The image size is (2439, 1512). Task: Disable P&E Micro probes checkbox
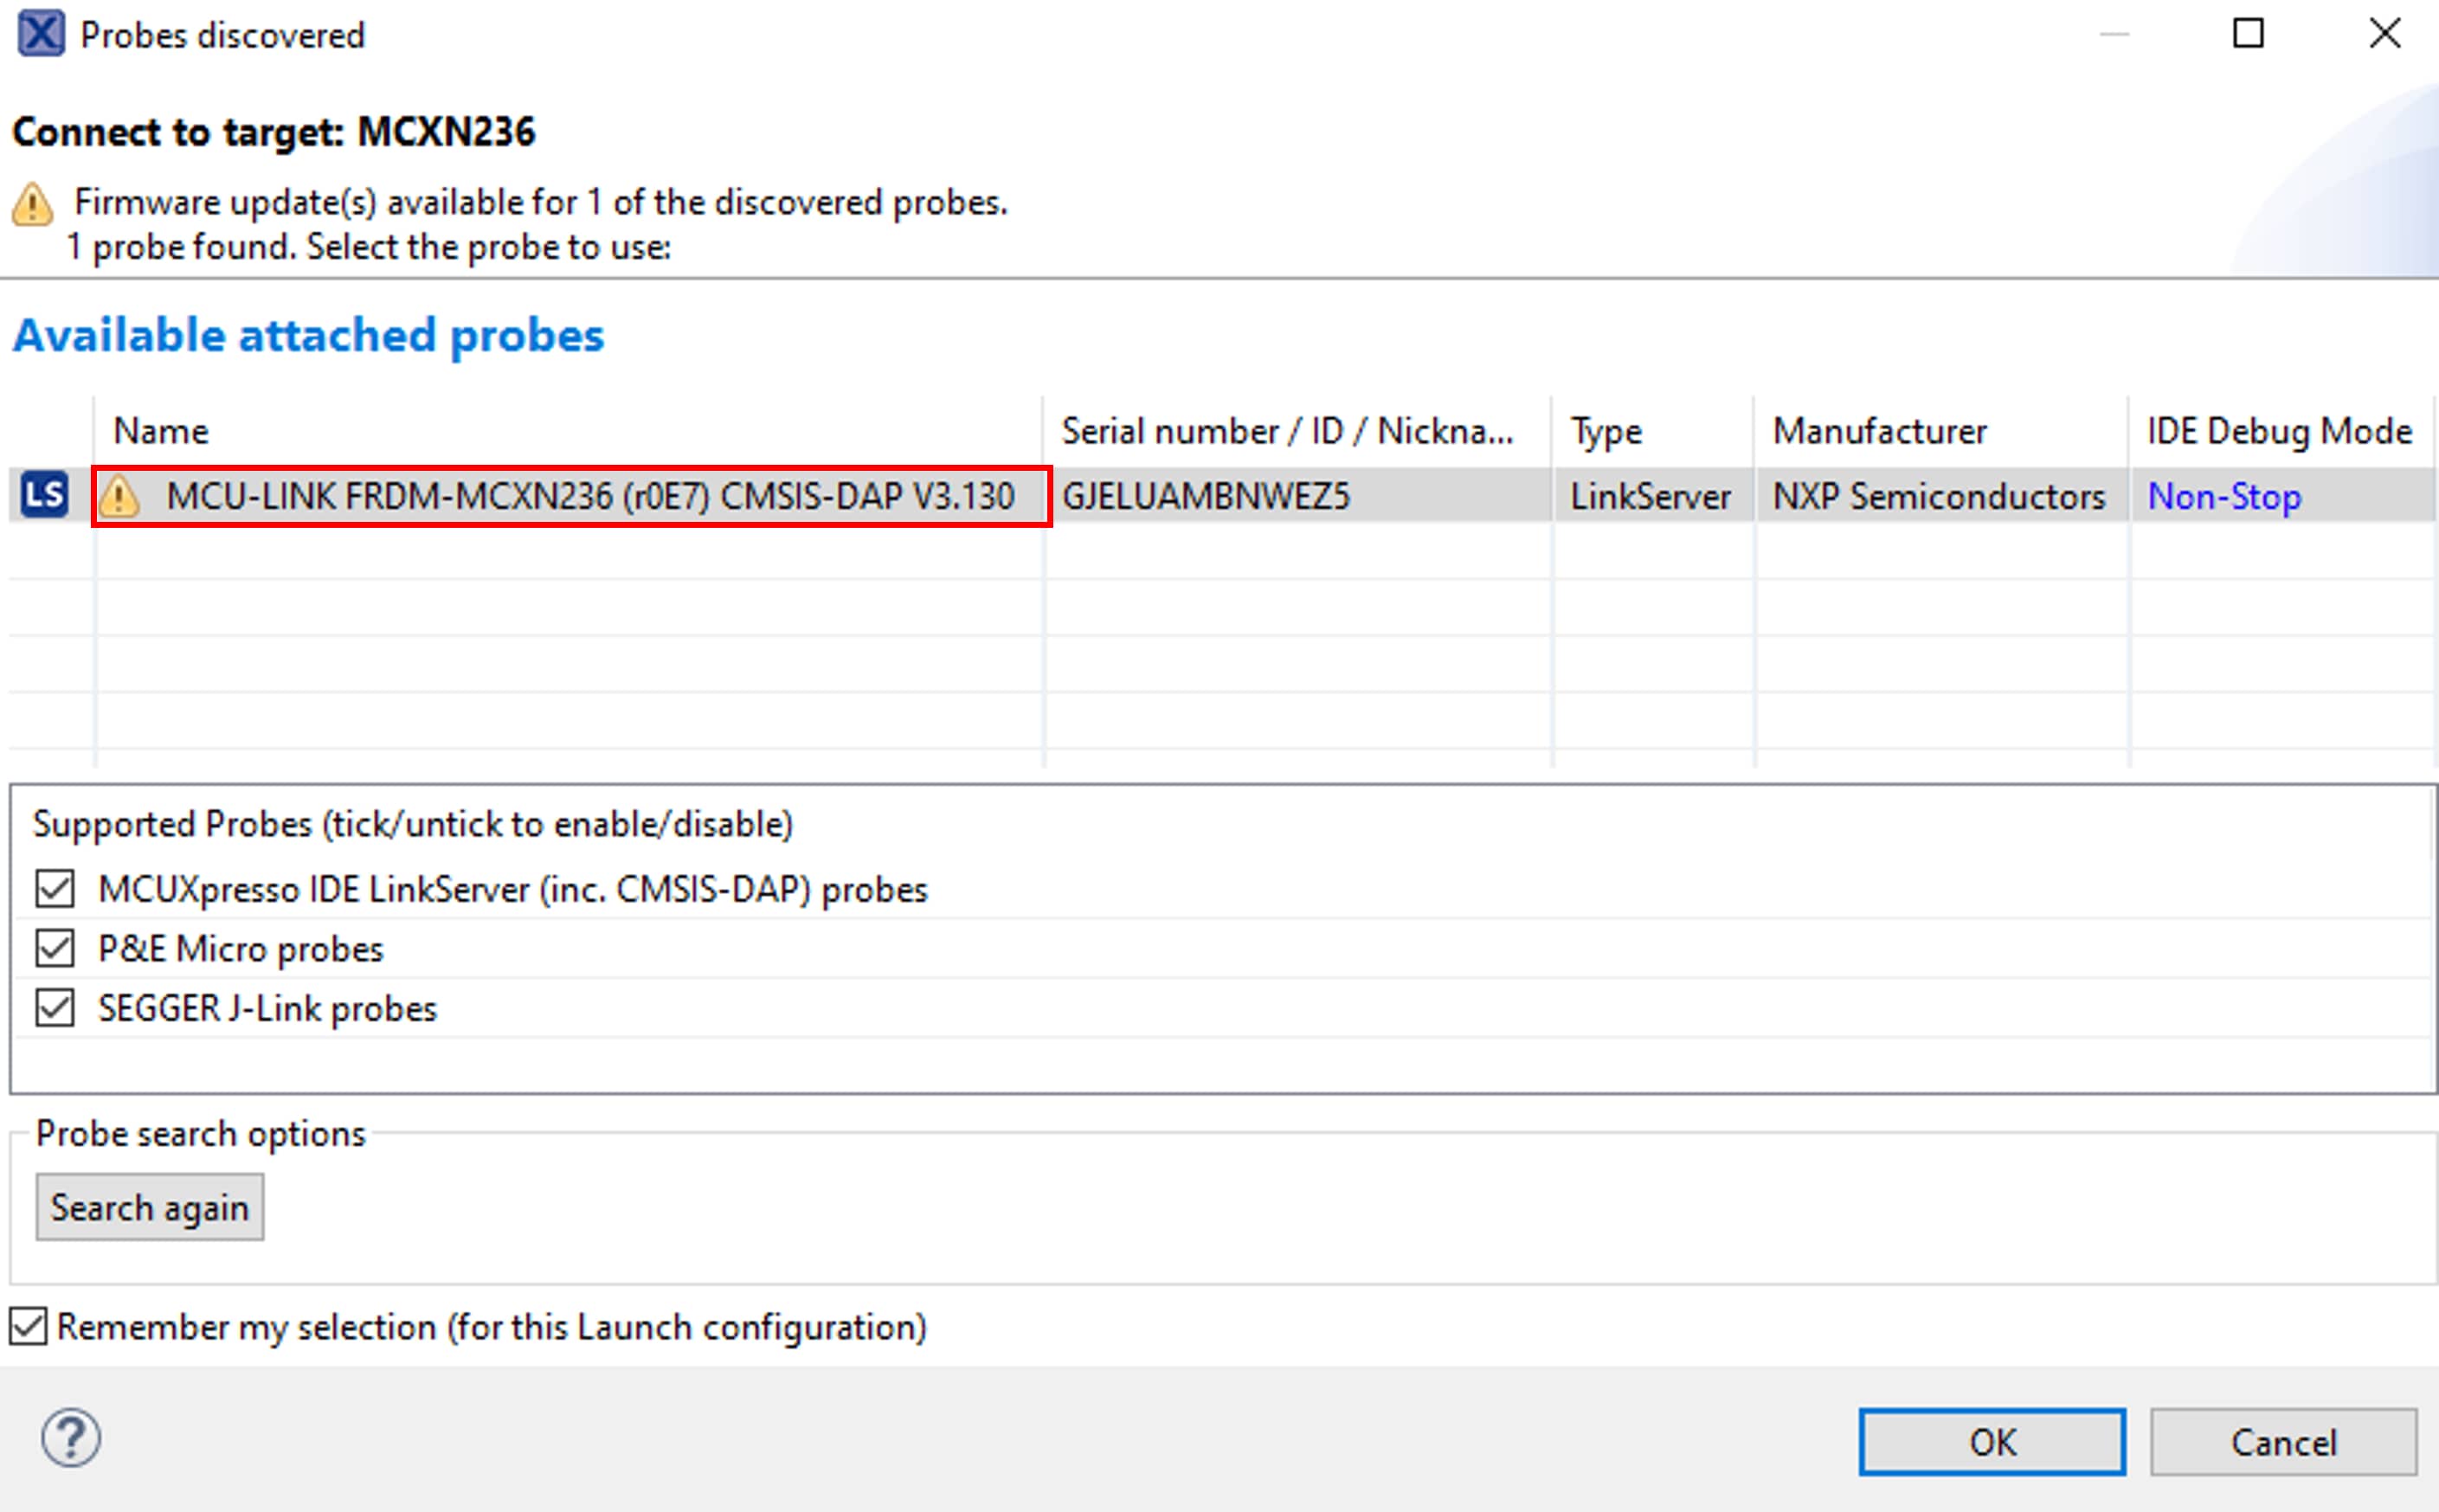(x=55, y=948)
